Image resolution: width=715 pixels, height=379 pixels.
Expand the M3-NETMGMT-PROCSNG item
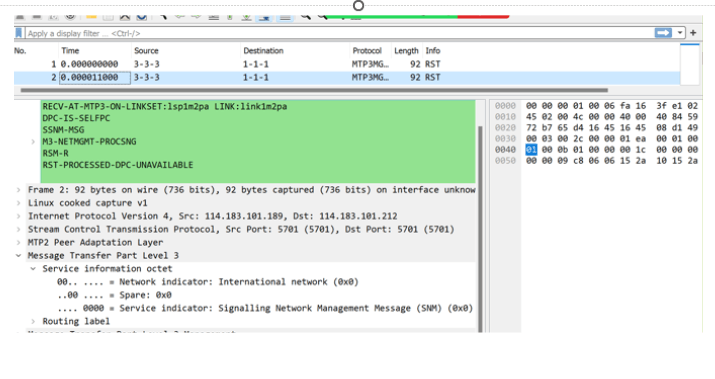pos(33,142)
